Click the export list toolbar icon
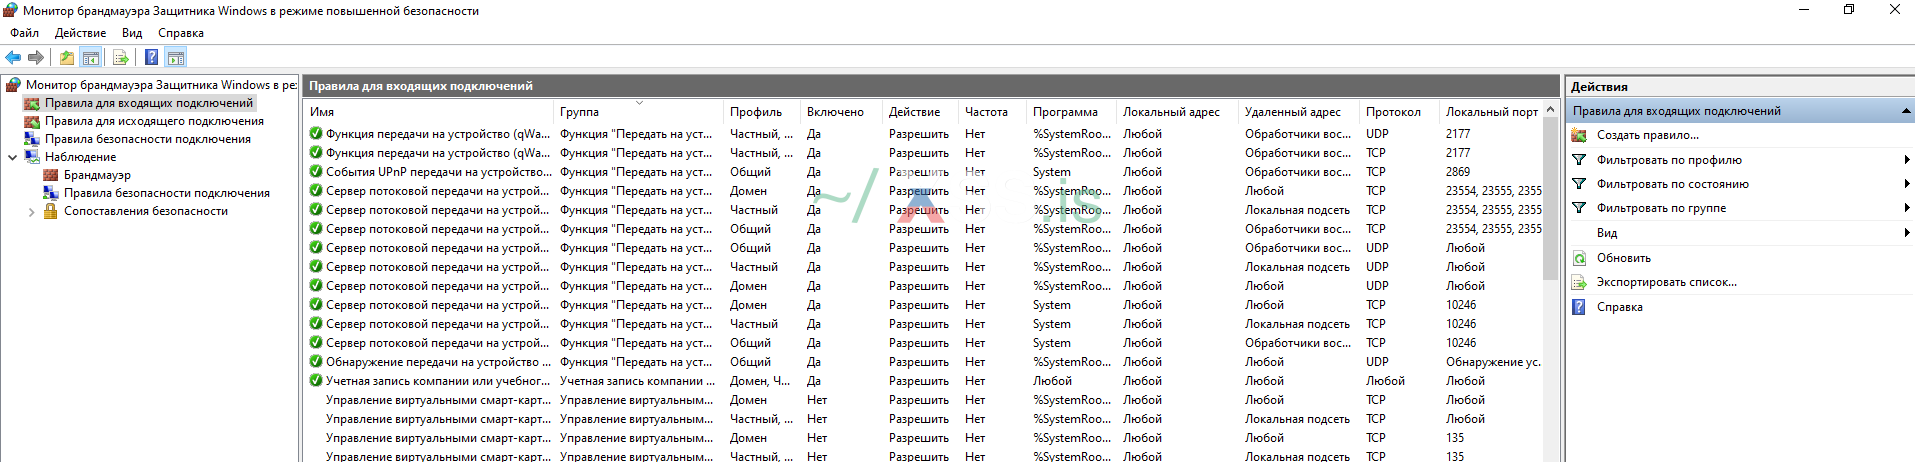 coord(120,57)
